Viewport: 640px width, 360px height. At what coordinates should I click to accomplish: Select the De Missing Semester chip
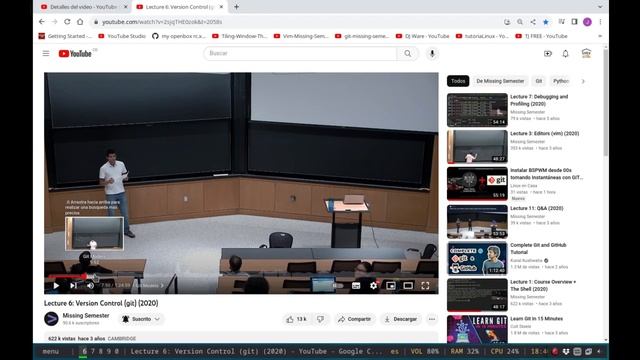point(500,81)
